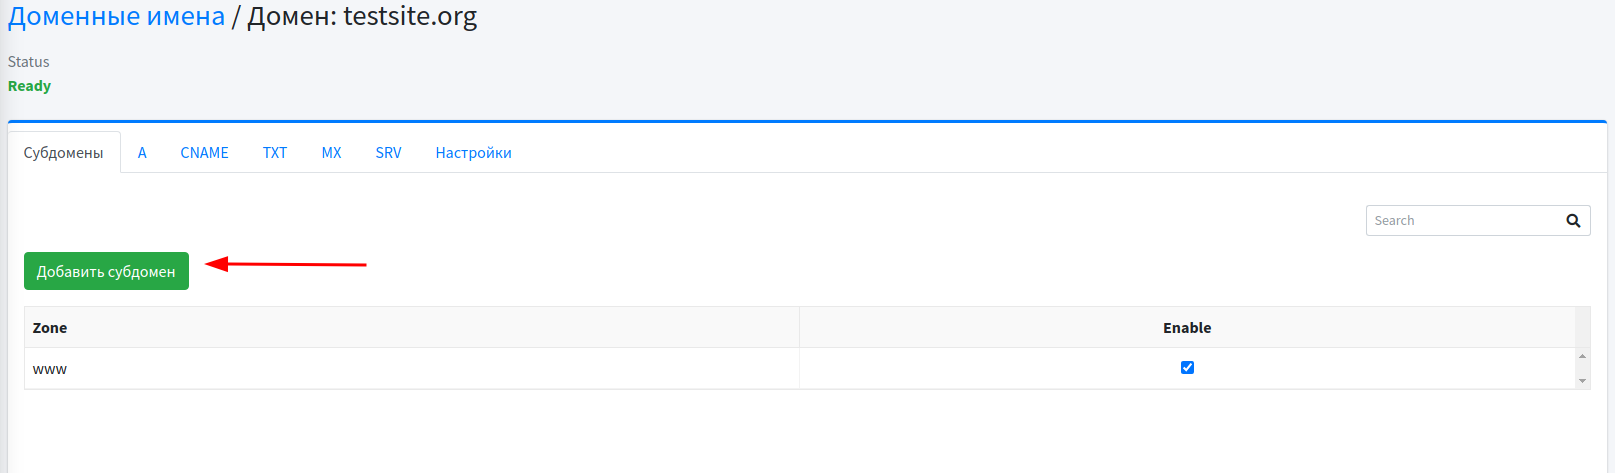The image size is (1615, 473).
Task: Switch to the CNAME tab
Action: pyautogui.click(x=204, y=153)
